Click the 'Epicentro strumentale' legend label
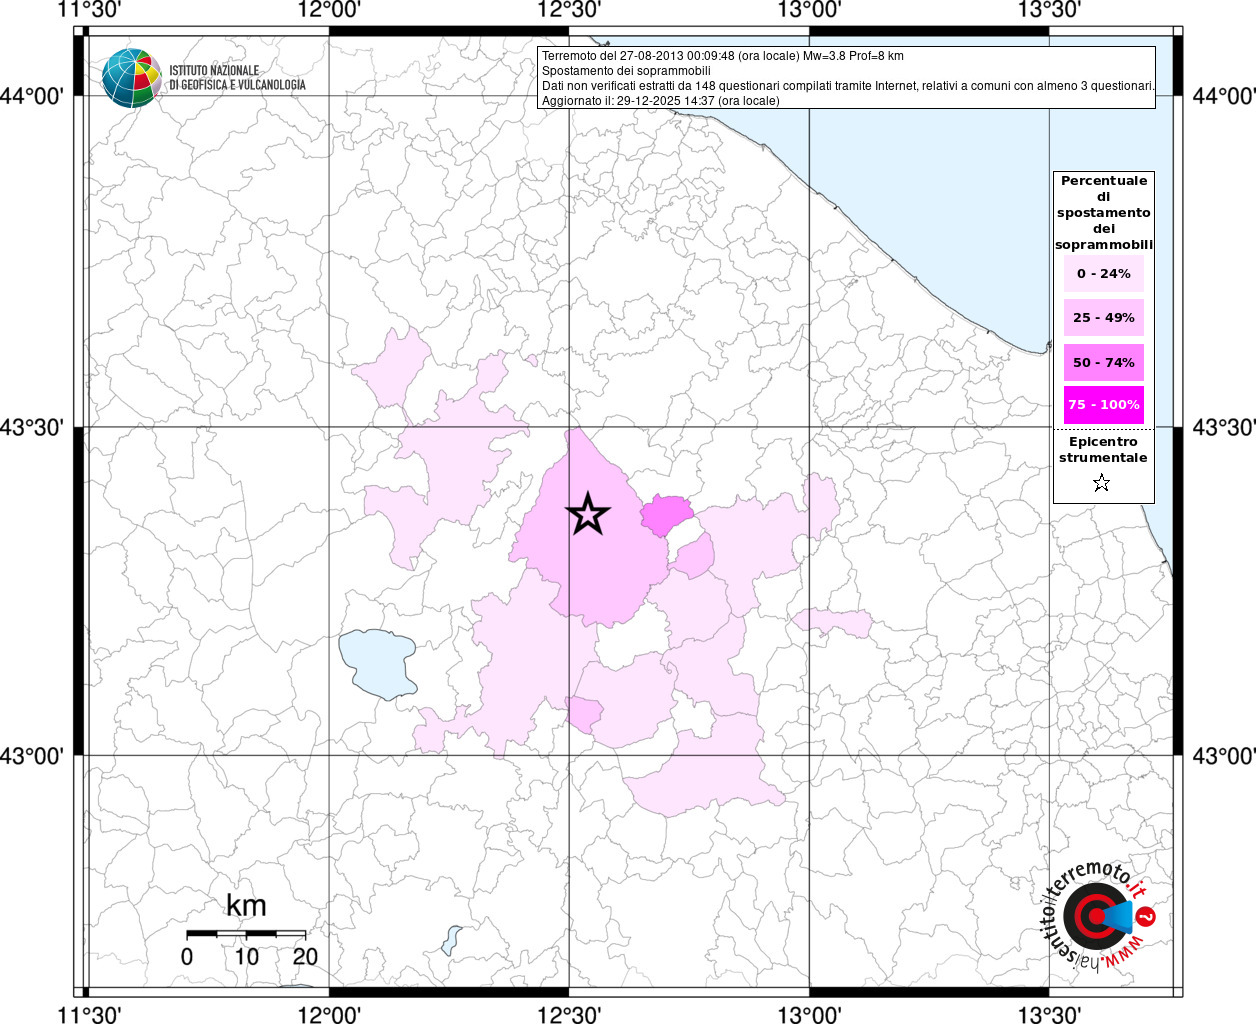 [x=1103, y=450]
